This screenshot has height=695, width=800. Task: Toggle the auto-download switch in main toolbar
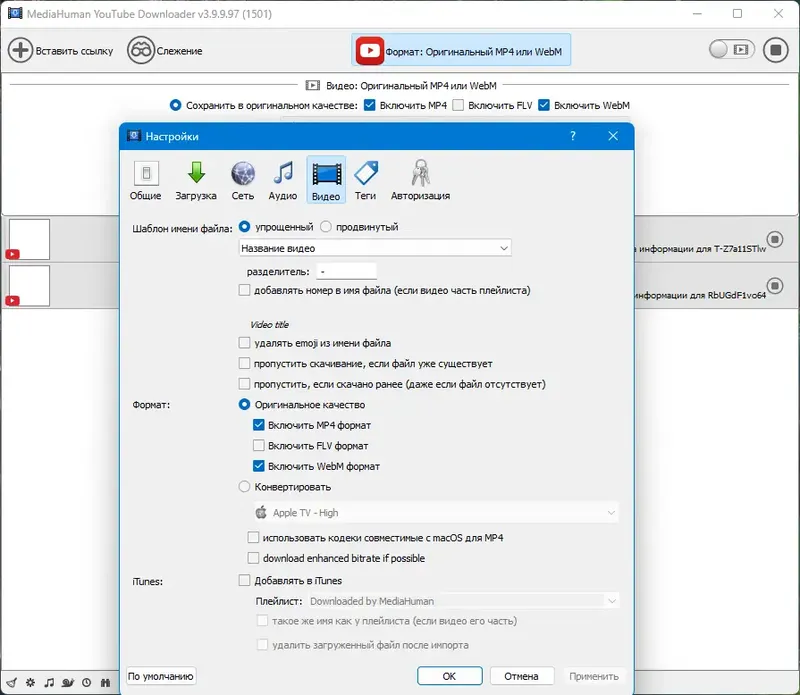pos(732,49)
